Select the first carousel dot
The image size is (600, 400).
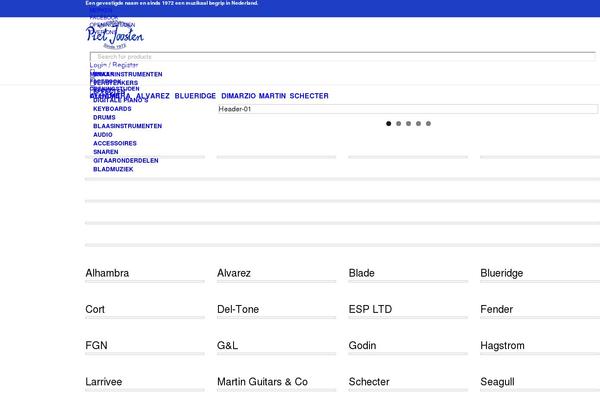pos(388,124)
